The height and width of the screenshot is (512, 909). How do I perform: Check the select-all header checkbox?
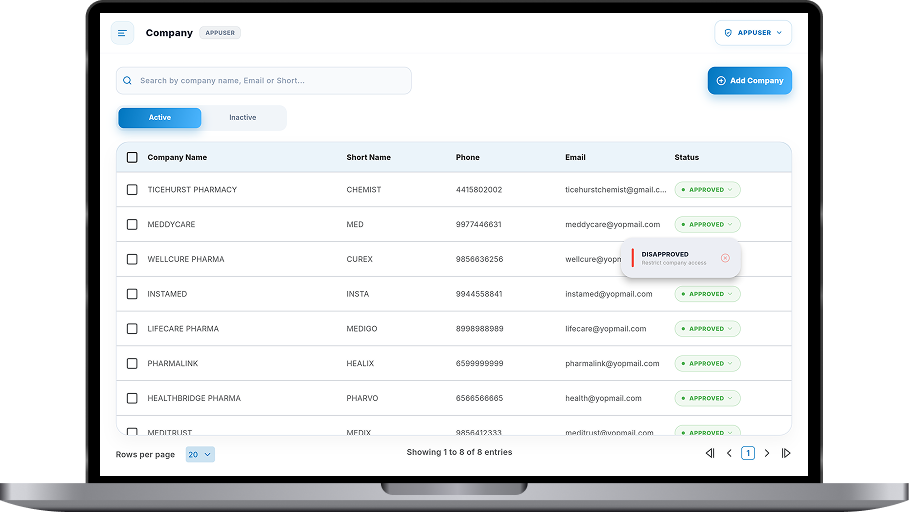point(132,157)
